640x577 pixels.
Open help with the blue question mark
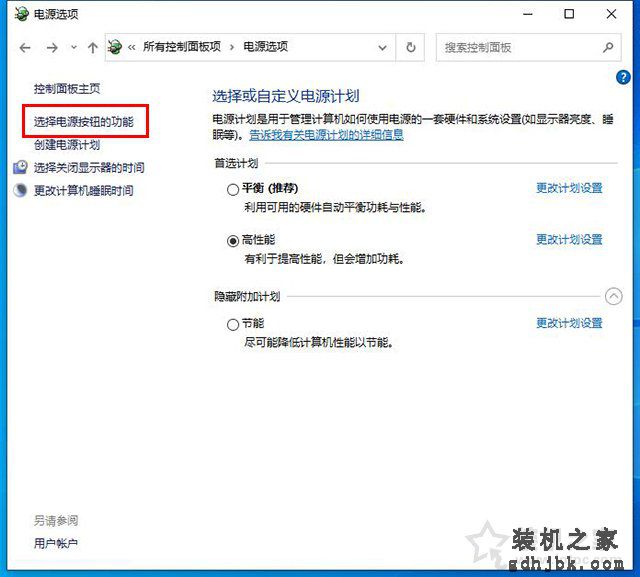(623, 77)
